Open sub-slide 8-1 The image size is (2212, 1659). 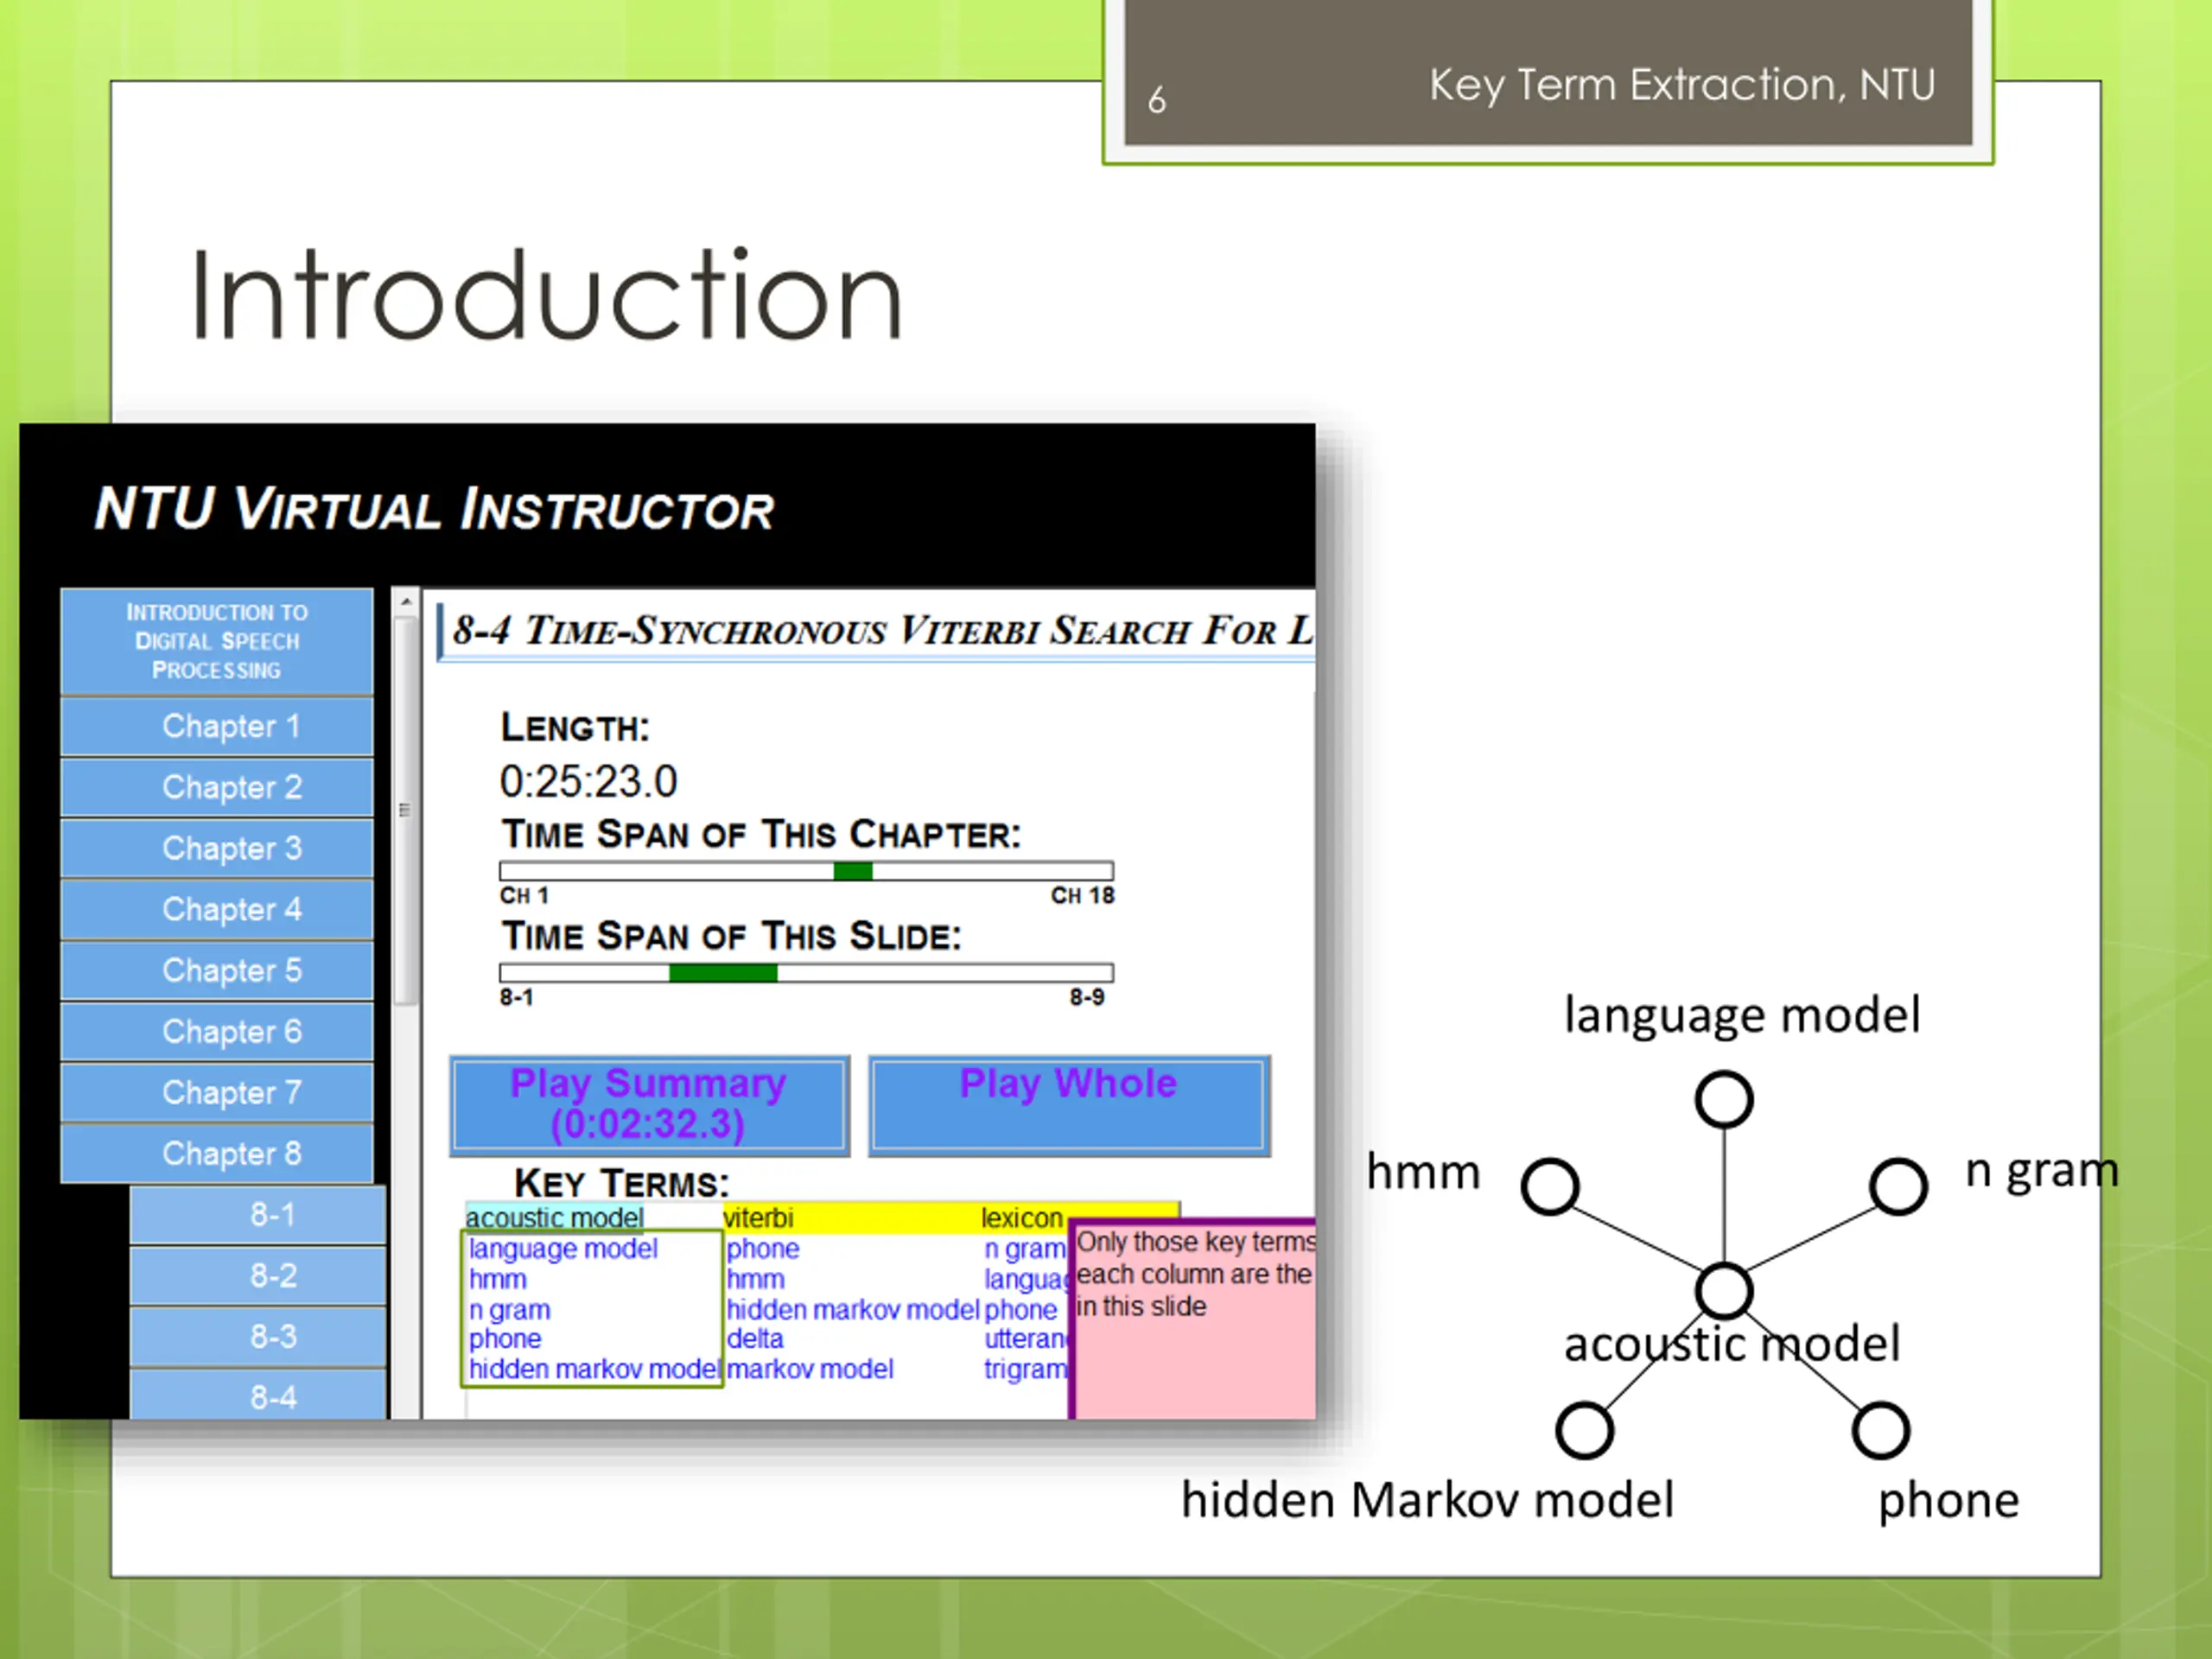258,1215
